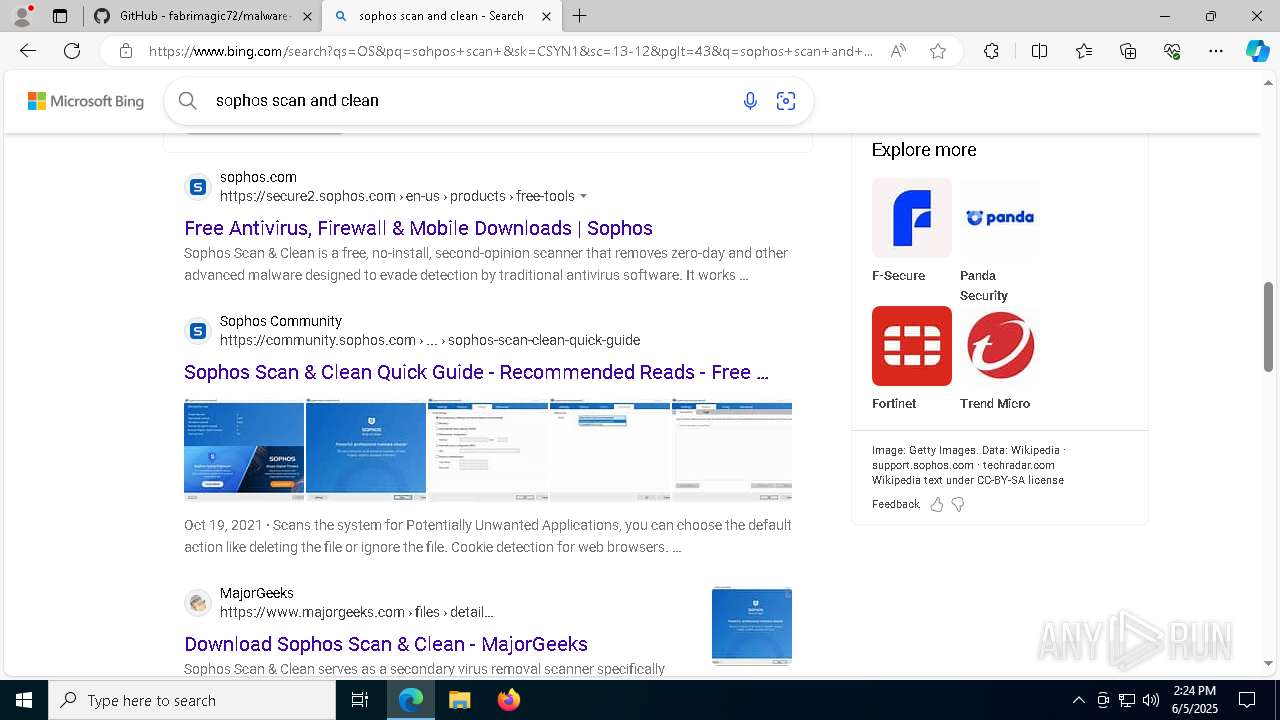Open MajorGeeks result preview thumbnail
The height and width of the screenshot is (720, 1280).
click(x=752, y=626)
